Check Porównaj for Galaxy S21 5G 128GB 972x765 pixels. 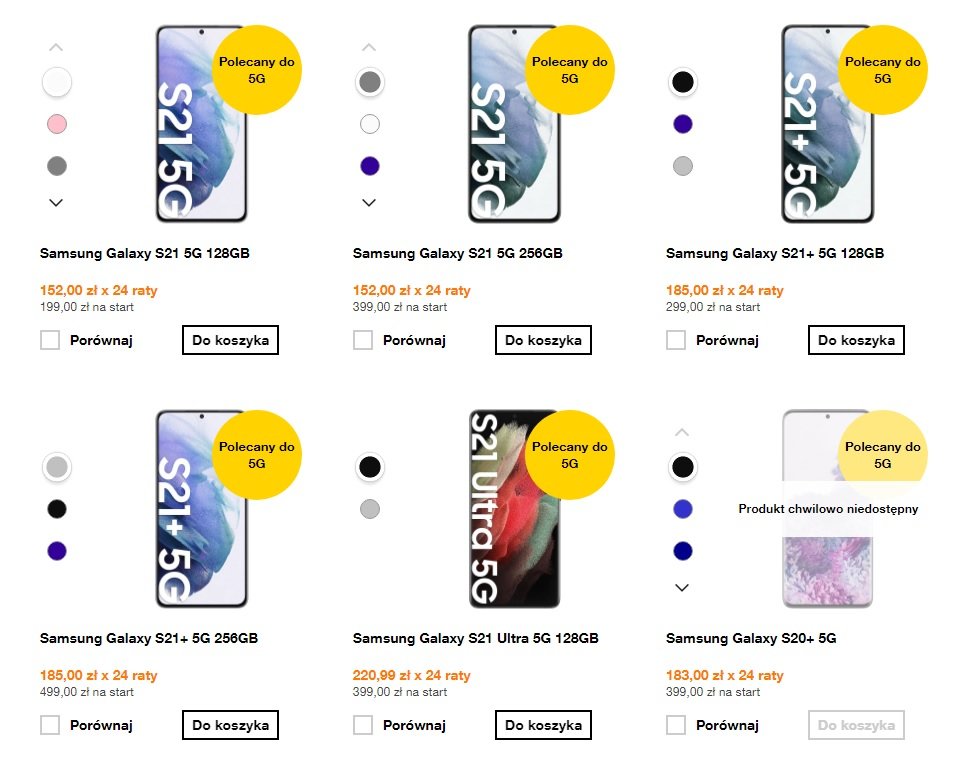[x=50, y=340]
